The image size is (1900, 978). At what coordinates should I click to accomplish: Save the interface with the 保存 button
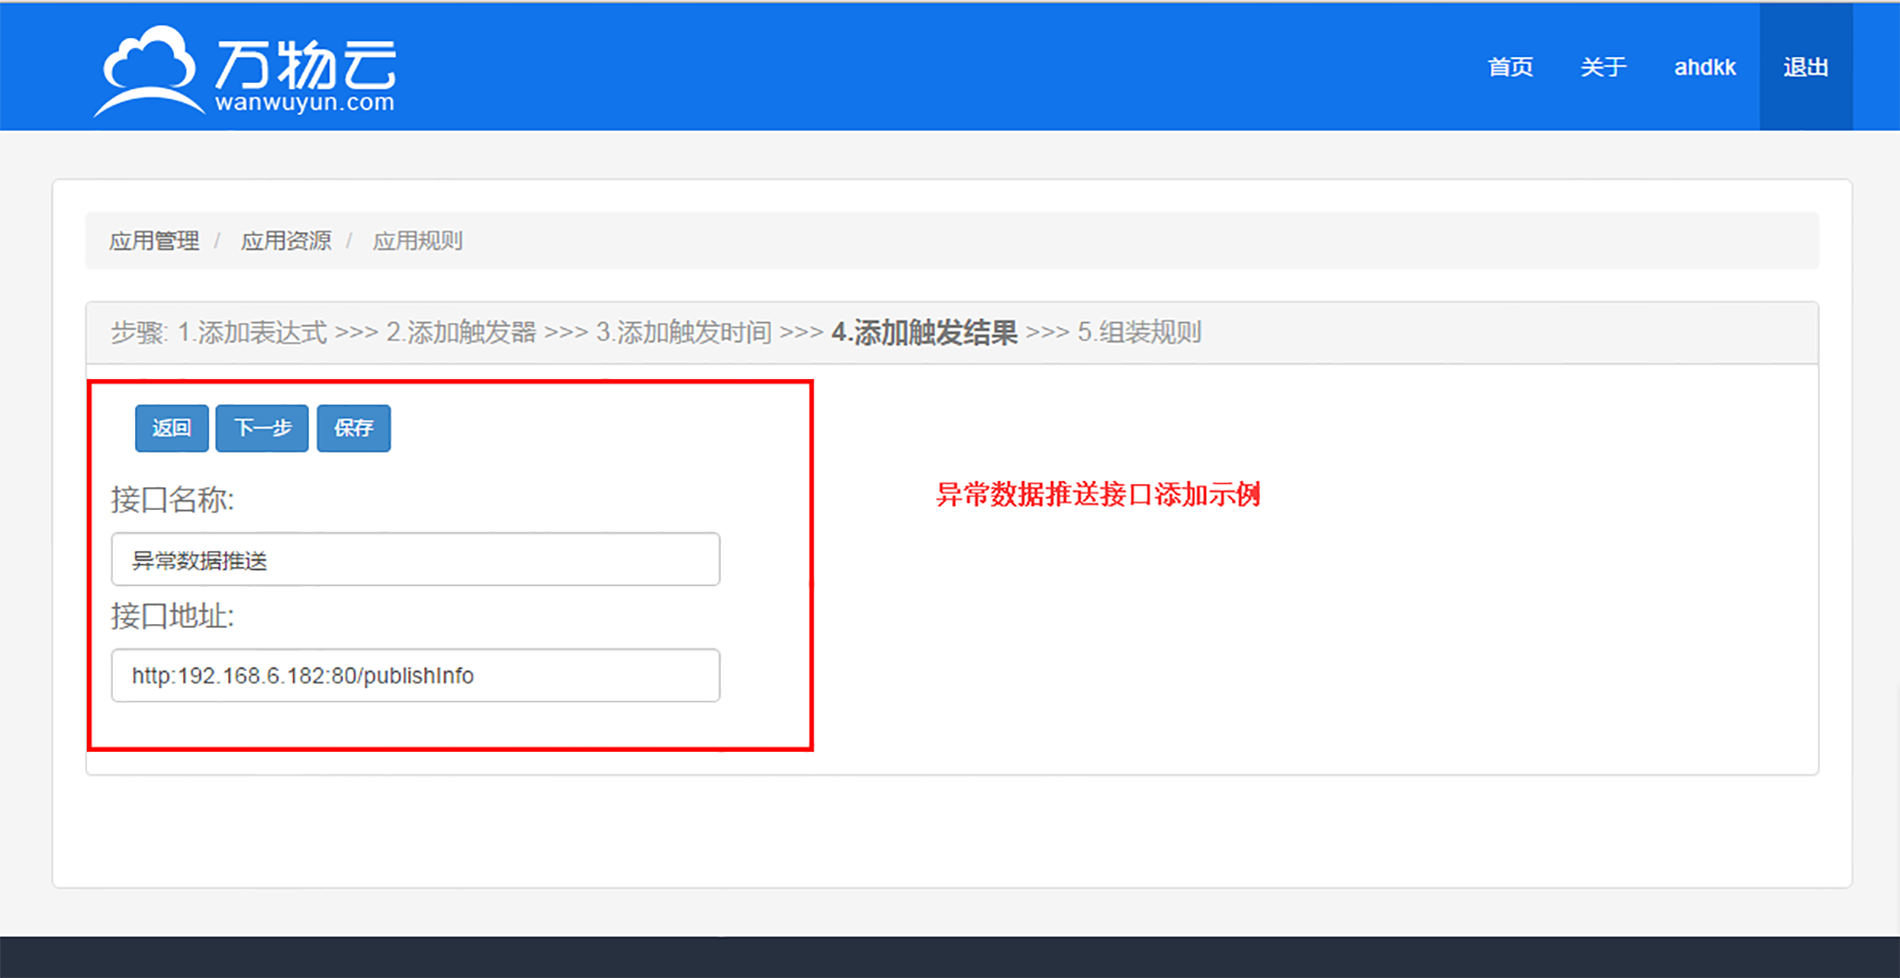pos(353,428)
